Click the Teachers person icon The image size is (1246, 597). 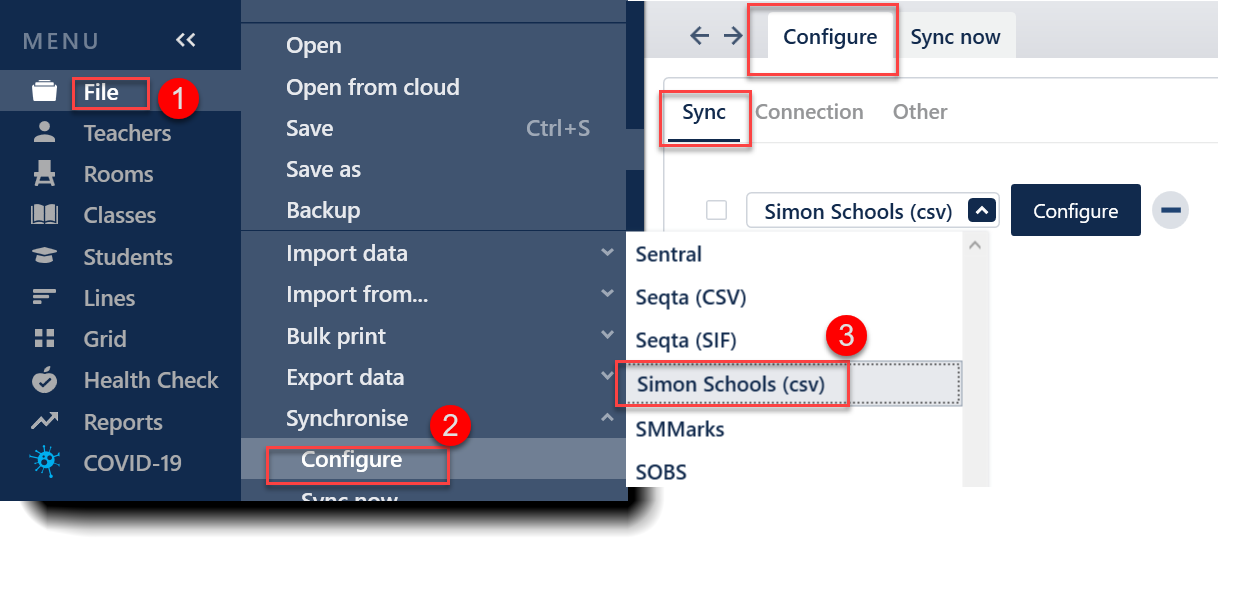44,132
